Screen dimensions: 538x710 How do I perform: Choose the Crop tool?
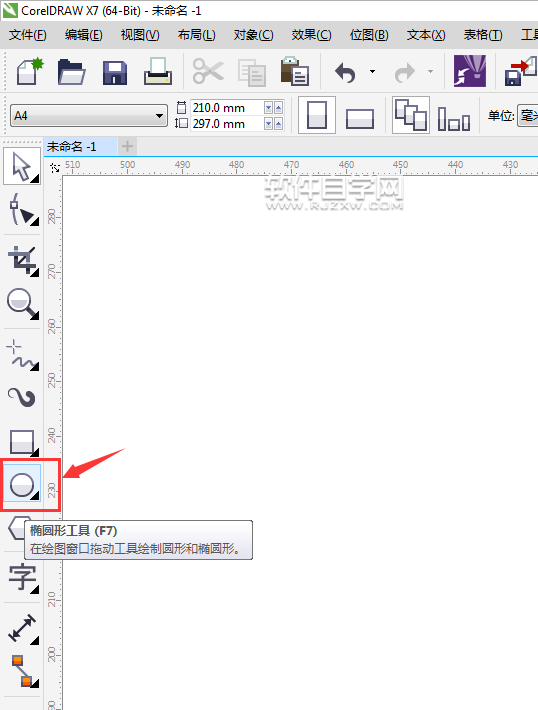pyautogui.click(x=22, y=260)
